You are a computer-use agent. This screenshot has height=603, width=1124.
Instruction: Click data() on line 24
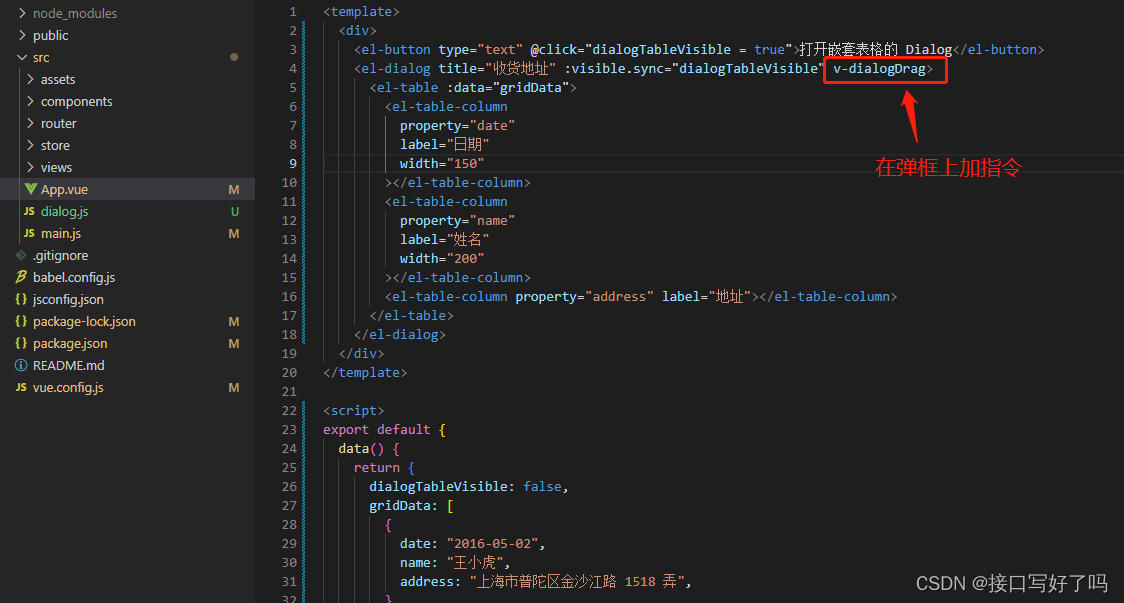pos(361,449)
